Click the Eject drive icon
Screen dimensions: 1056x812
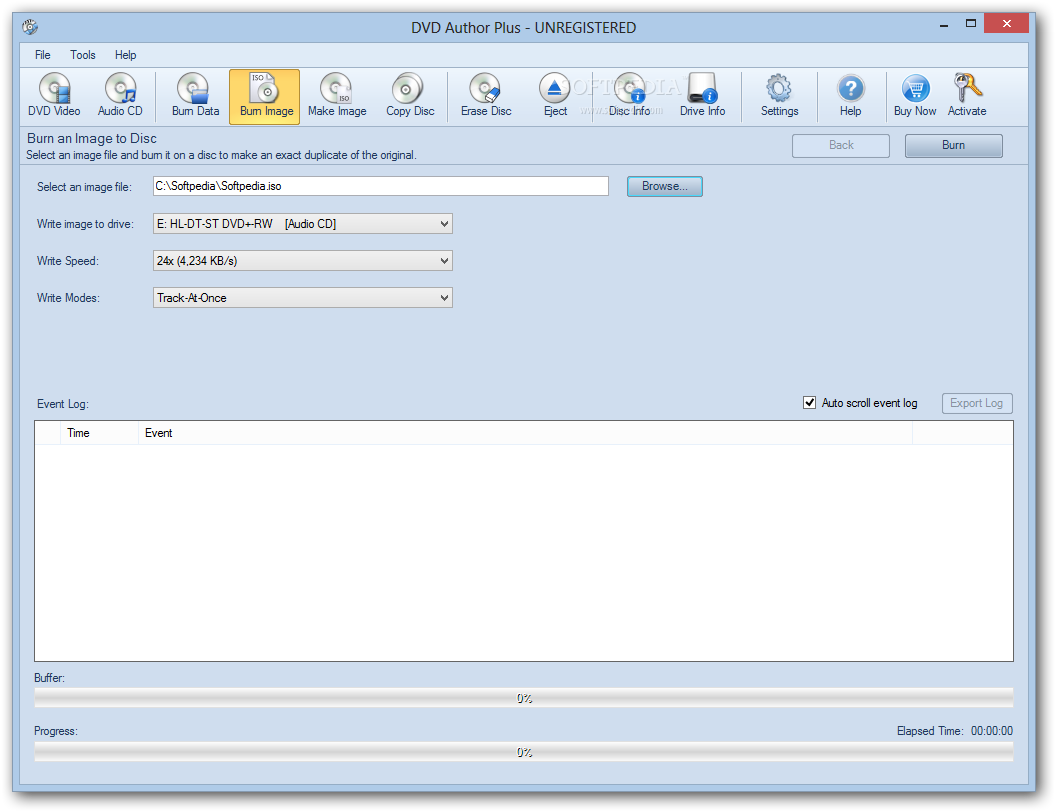[x=555, y=96]
